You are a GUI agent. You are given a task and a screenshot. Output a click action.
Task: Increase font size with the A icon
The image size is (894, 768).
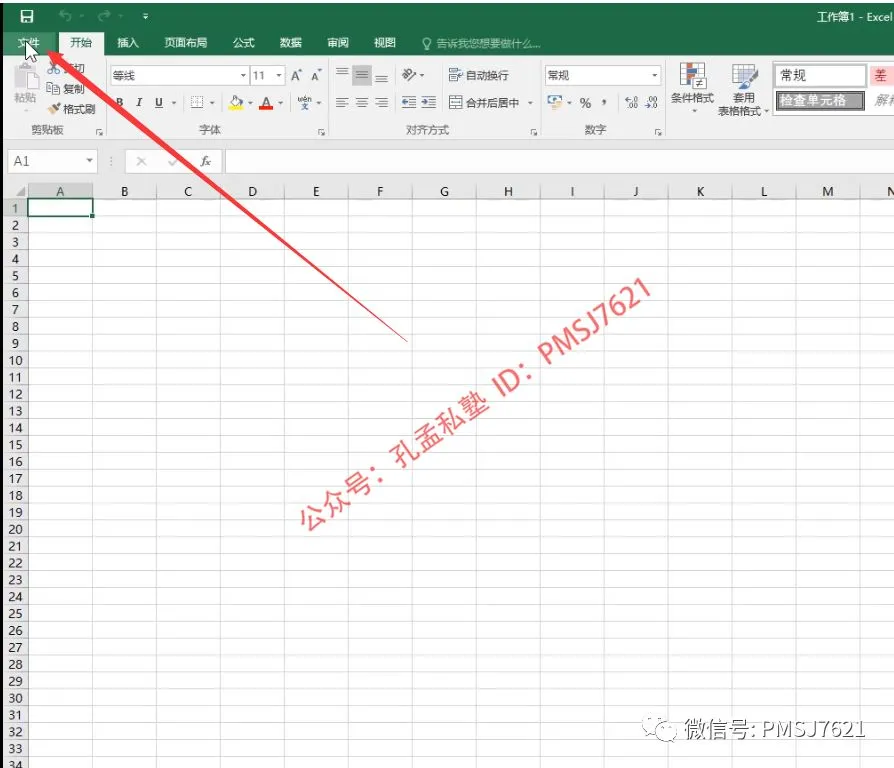click(x=296, y=75)
